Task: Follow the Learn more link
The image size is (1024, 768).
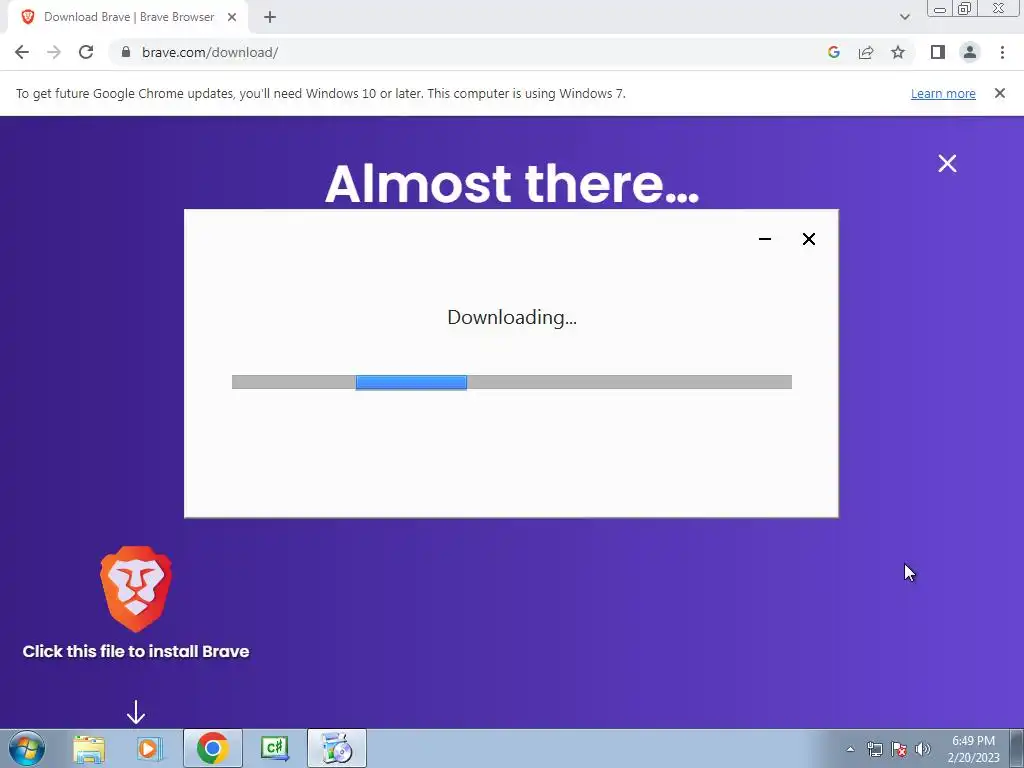Action: pos(943,93)
